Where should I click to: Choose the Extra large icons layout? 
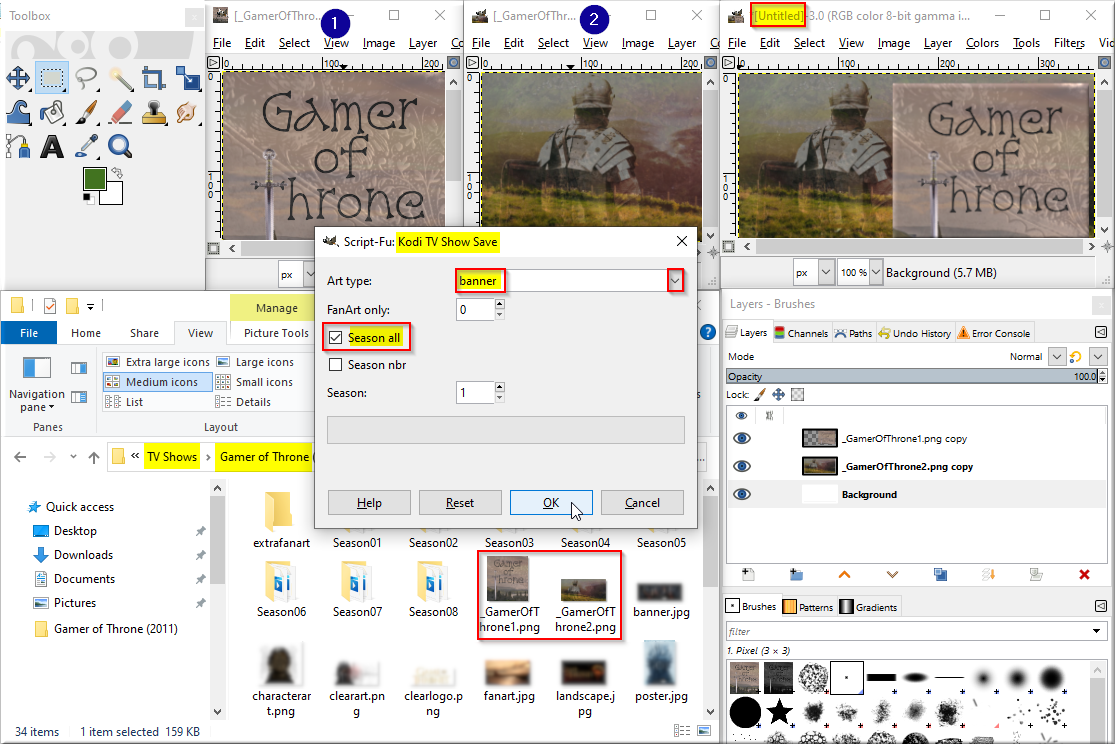coord(158,362)
